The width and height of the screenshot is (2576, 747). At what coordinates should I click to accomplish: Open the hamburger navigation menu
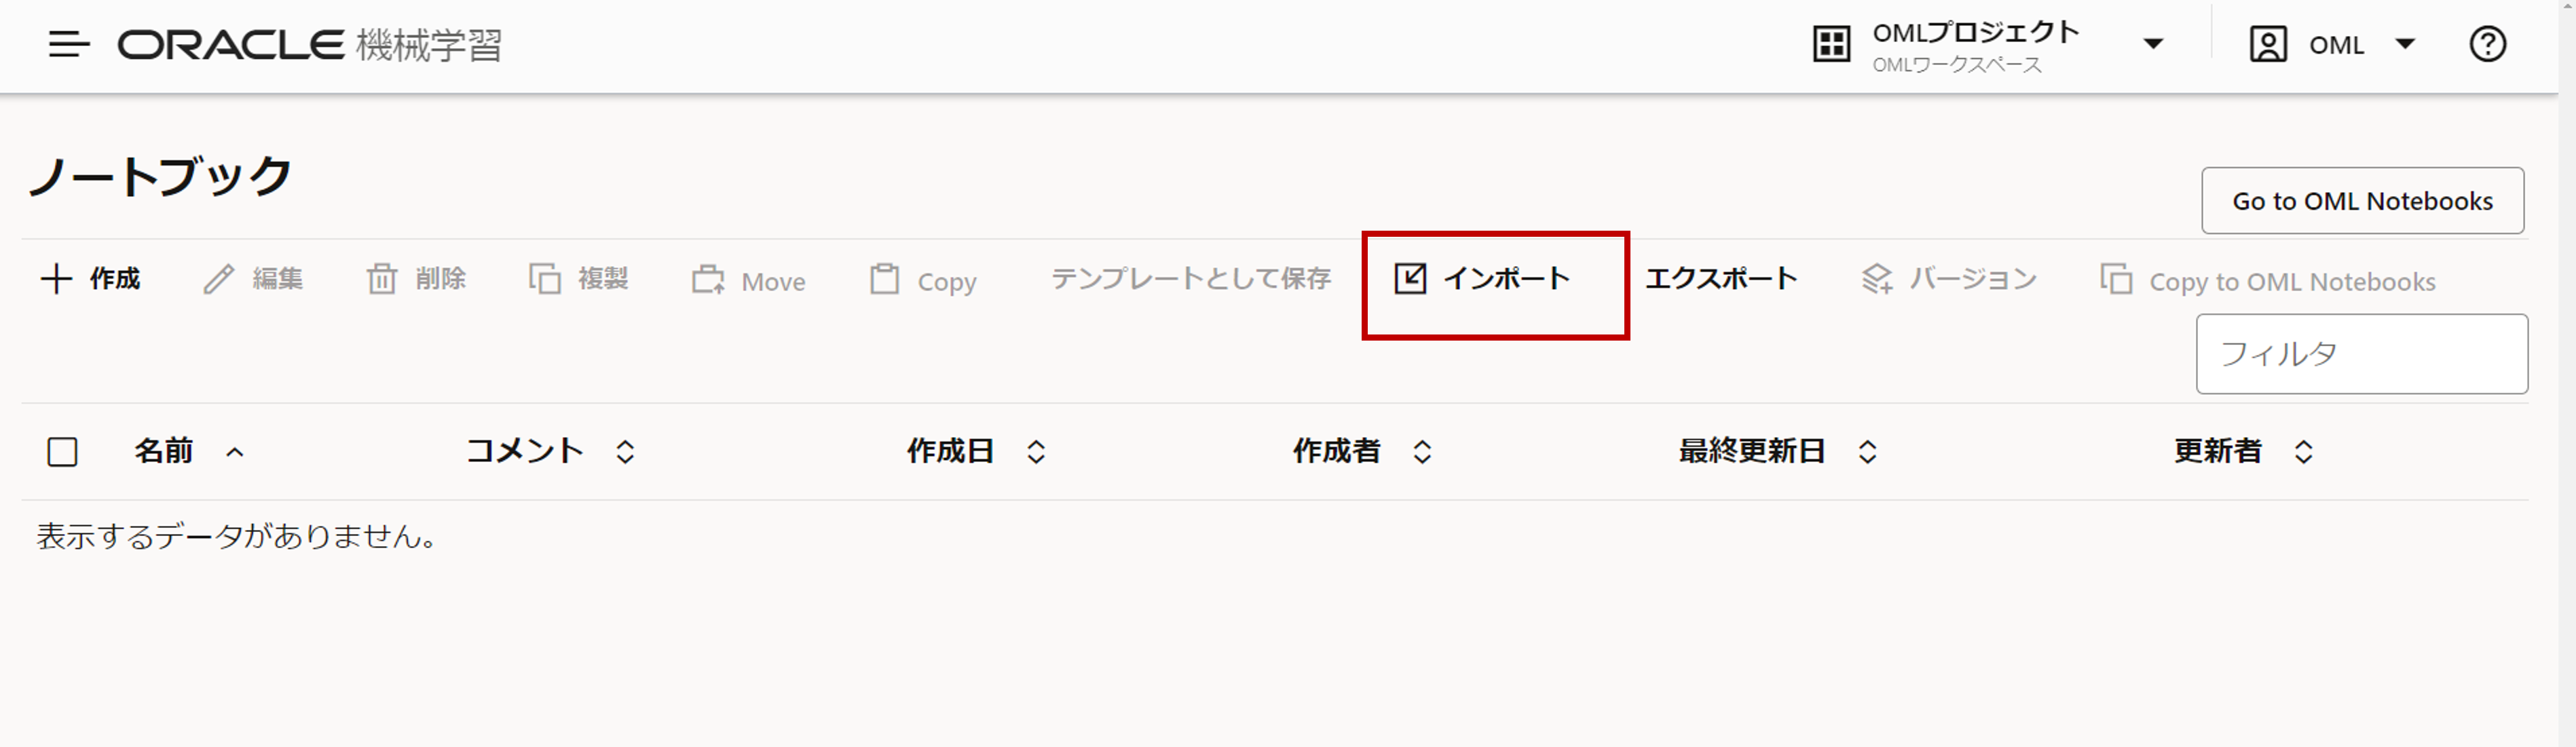click(69, 44)
